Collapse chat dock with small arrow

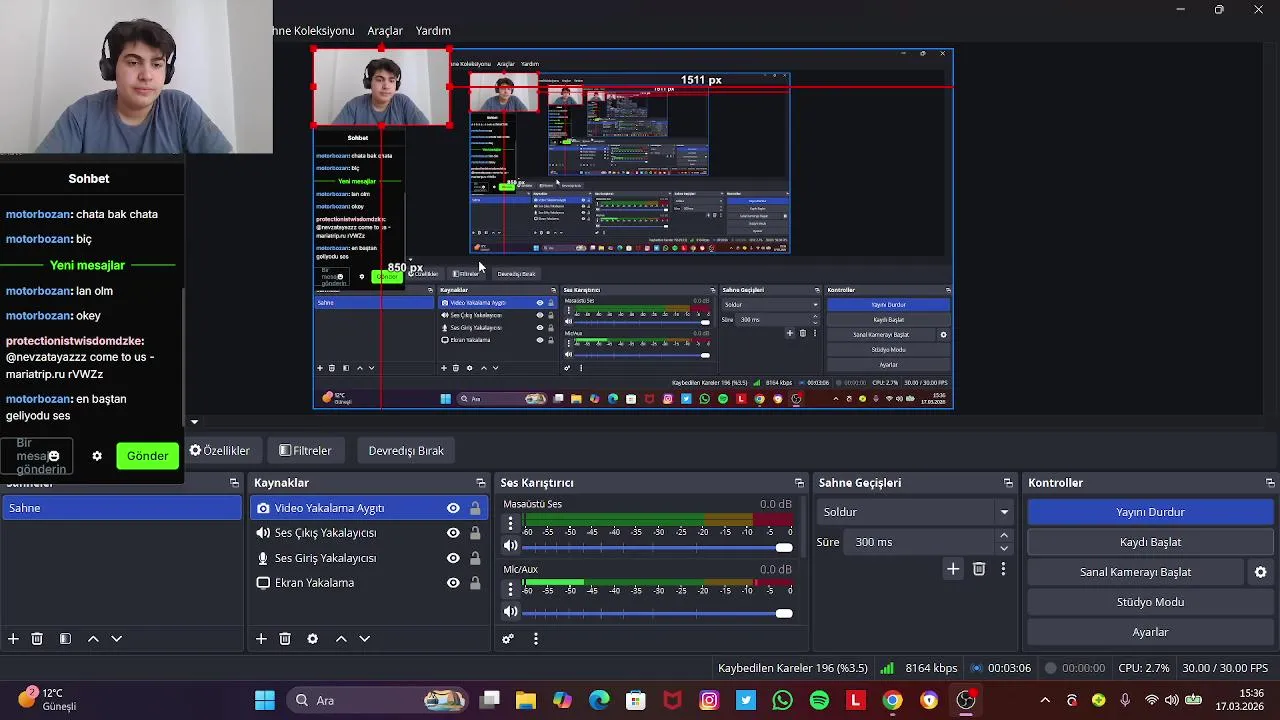pos(194,422)
